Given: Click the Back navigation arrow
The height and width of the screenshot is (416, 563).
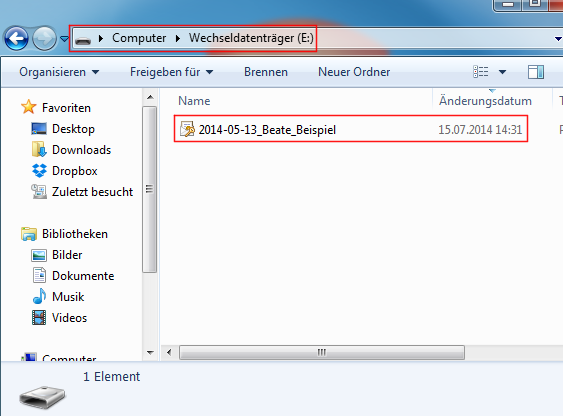Looking at the screenshot, I should (x=16, y=38).
